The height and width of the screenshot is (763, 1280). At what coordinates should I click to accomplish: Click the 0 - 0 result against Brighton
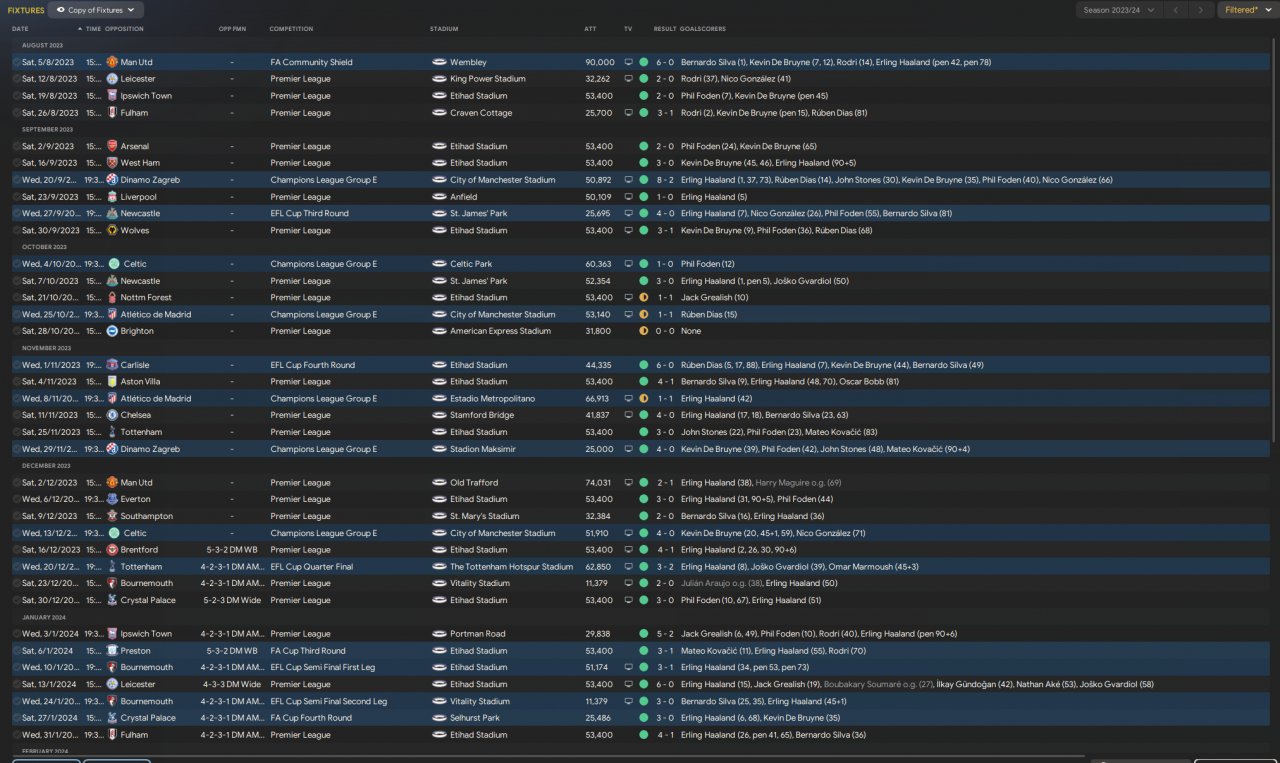[665, 331]
